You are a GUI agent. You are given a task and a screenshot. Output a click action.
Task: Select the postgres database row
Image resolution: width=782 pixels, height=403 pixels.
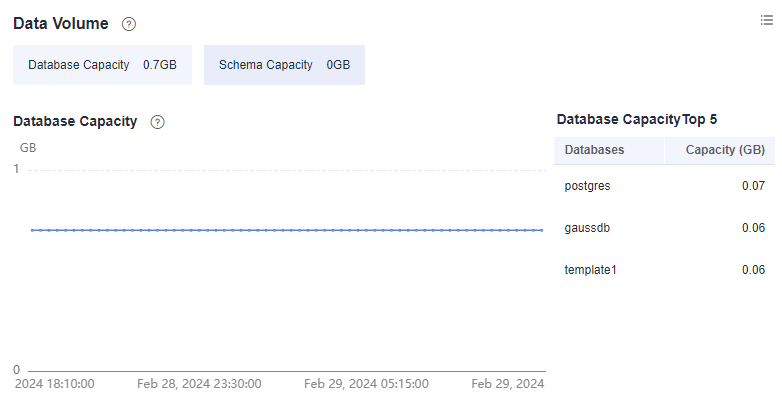pos(664,186)
